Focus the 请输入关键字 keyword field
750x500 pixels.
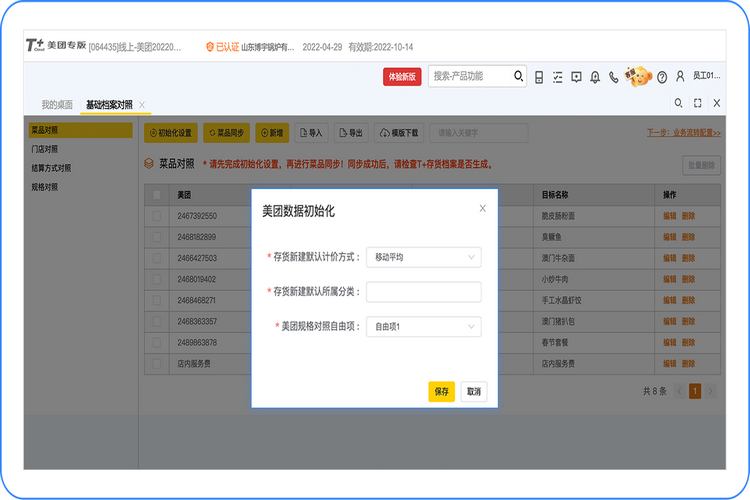click(479, 133)
